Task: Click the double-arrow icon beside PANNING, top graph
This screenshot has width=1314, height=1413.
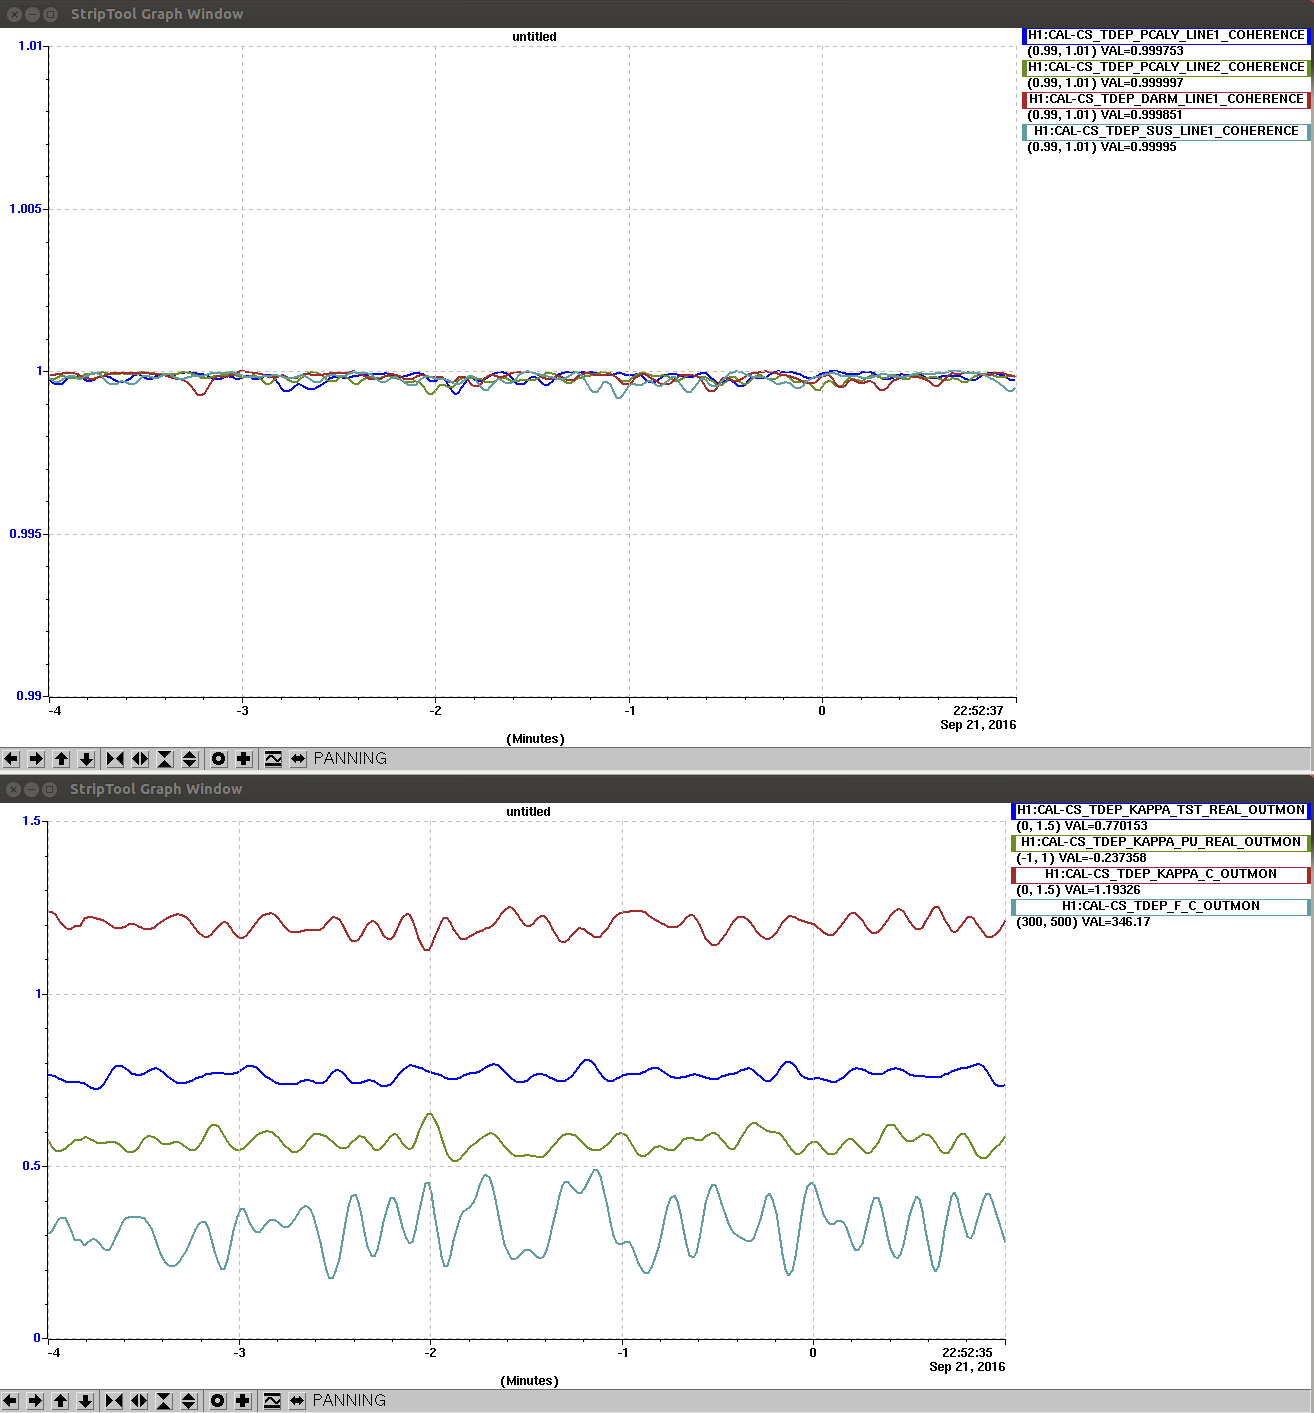Action: (298, 759)
